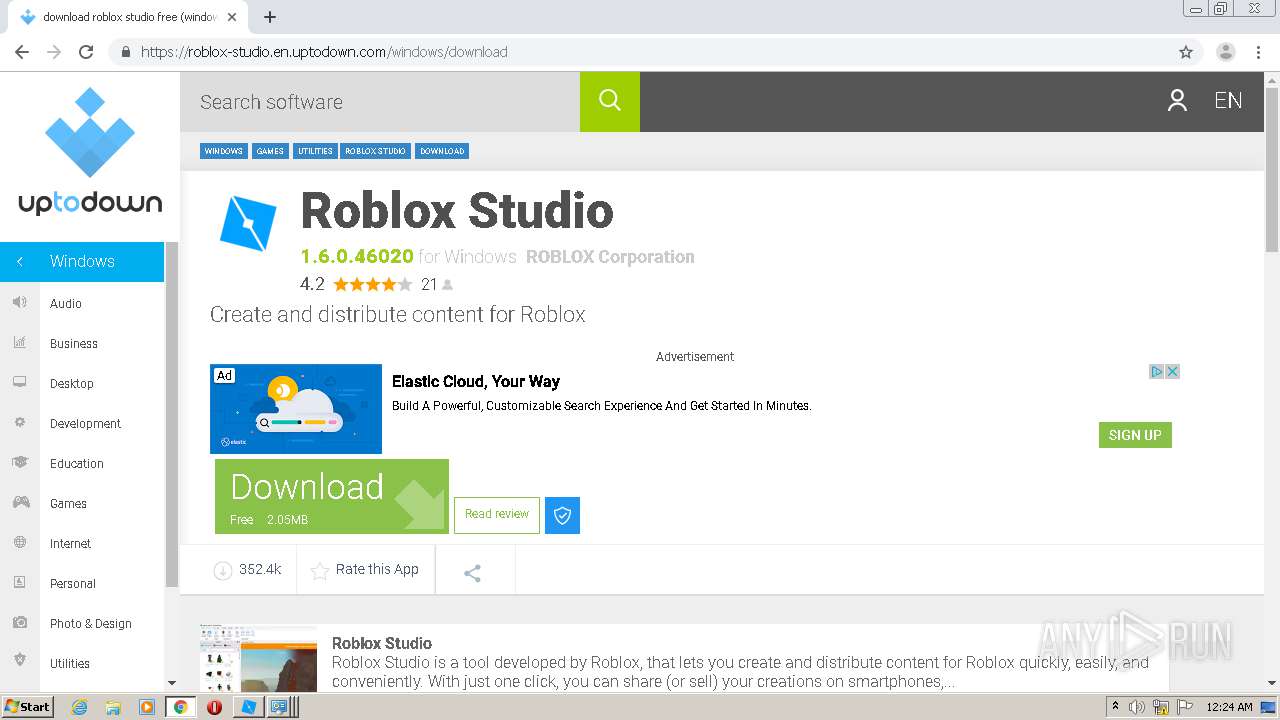Show hidden tray icons arrow
This screenshot has height=720, width=1280.
[x=1115, y=706]
